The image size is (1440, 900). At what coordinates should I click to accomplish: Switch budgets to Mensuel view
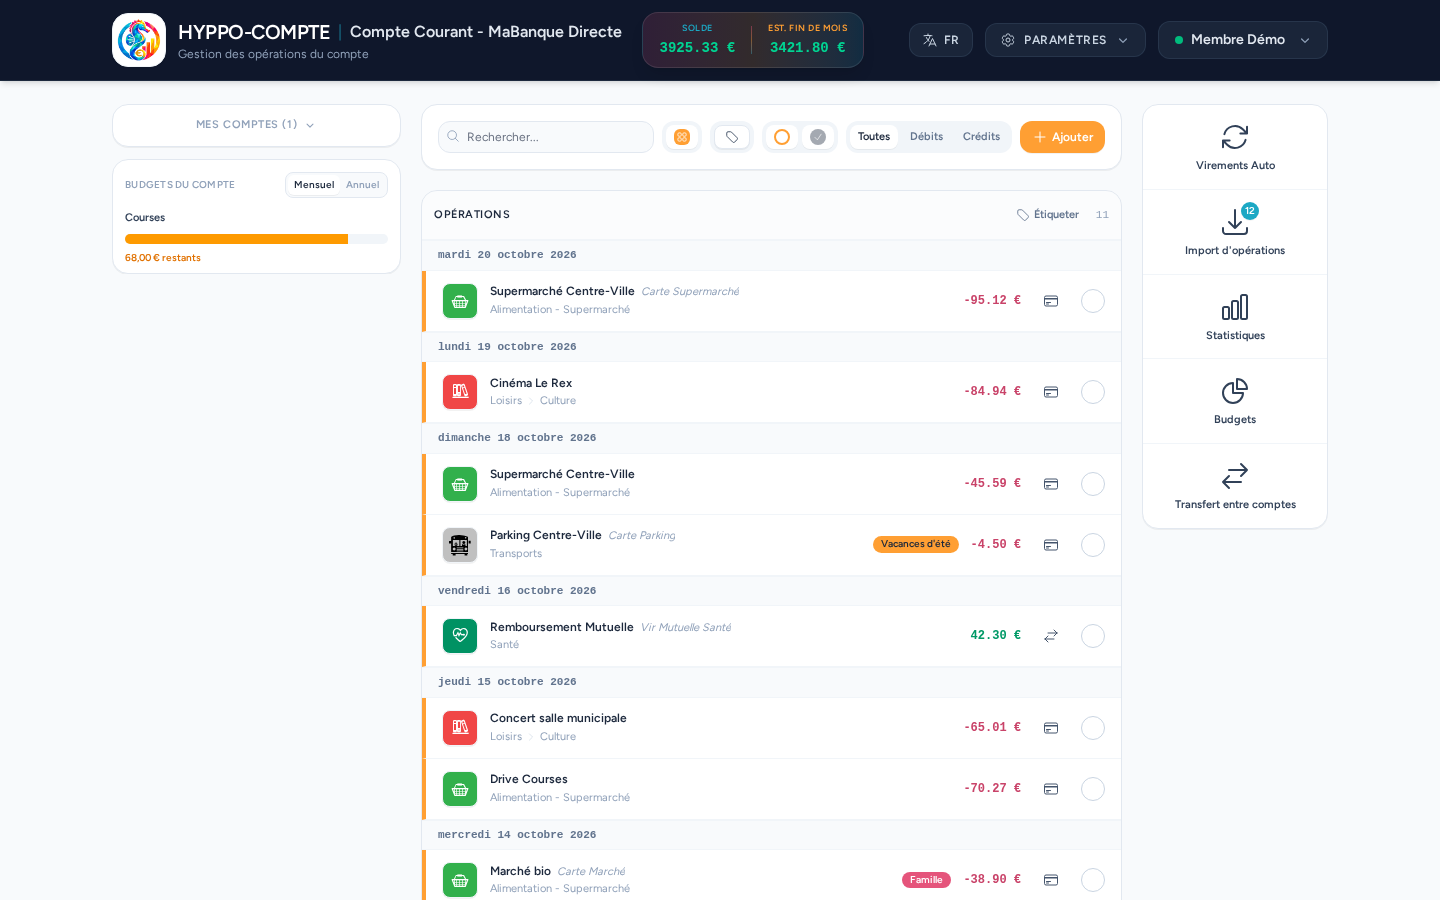[314, 185]
